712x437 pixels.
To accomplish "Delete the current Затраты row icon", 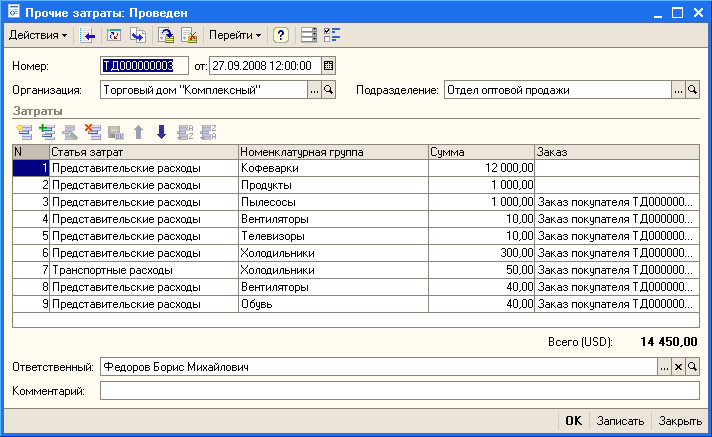I will (x=93, y=132).
